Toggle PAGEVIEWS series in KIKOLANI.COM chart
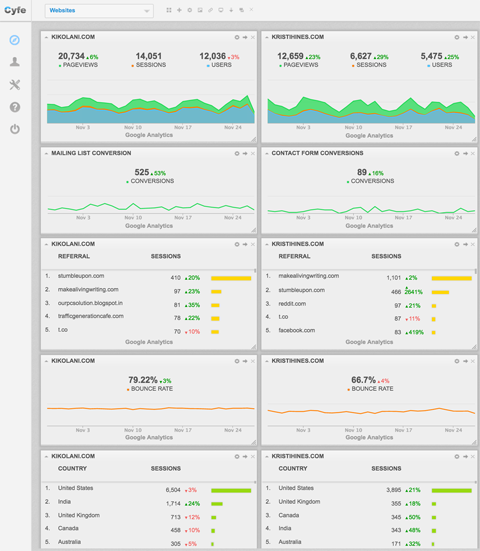The image size is (480, 551). 78,65
